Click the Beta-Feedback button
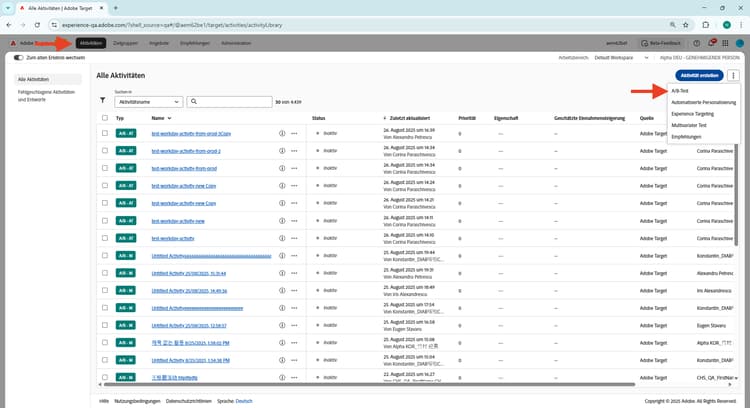Viewport: 750px width, 408px height. 662,43
